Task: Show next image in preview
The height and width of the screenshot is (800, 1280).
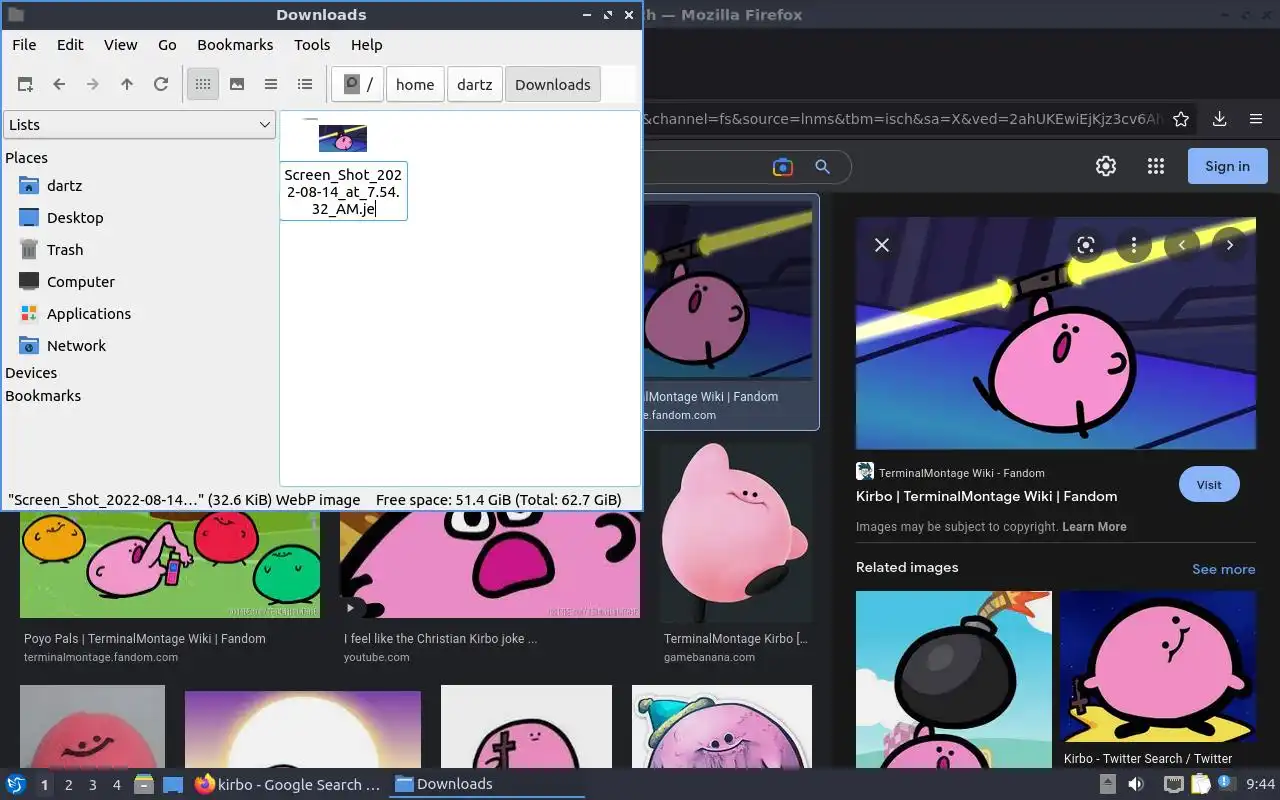Action: (x=1230, y=245)
